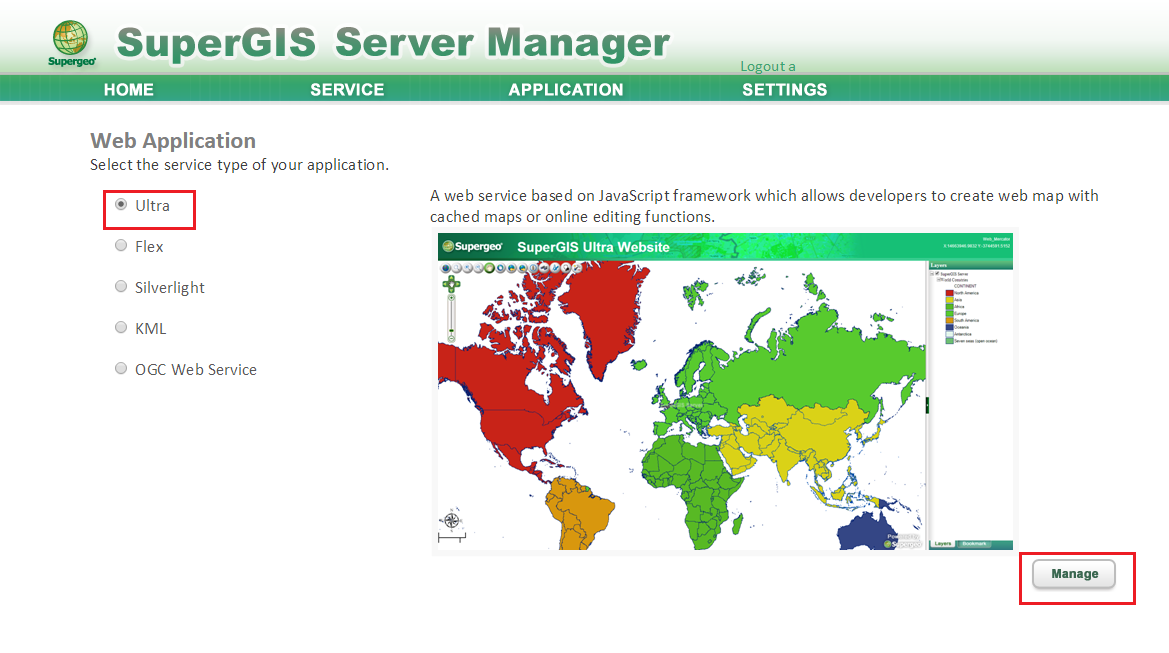Click the Supergeo globe logo
Image resolution: width=1169 pixels, height=653 pixels.
click(x=71, y=43)
